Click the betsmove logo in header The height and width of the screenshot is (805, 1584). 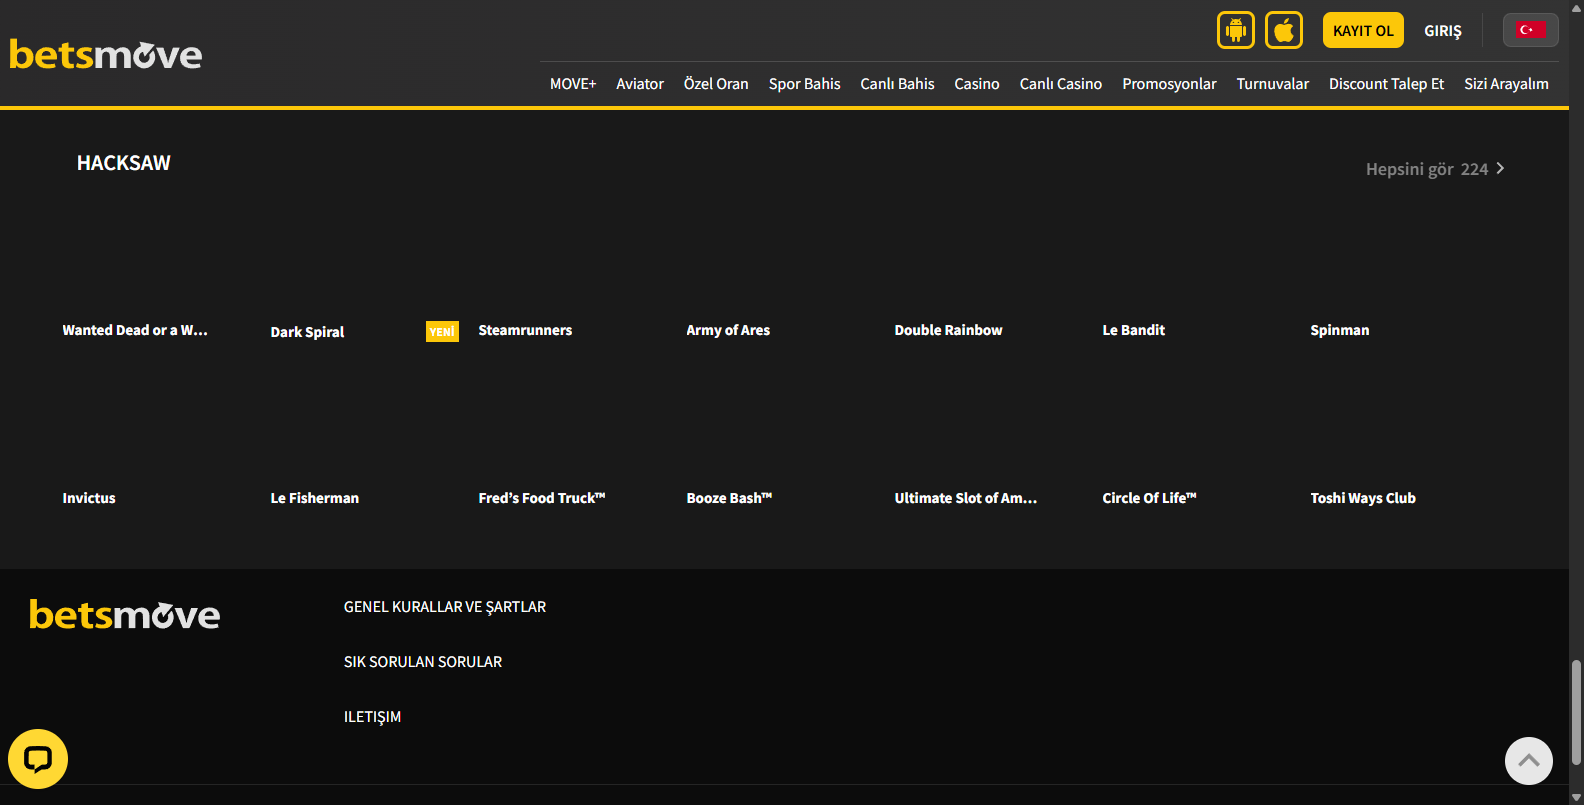106,54
